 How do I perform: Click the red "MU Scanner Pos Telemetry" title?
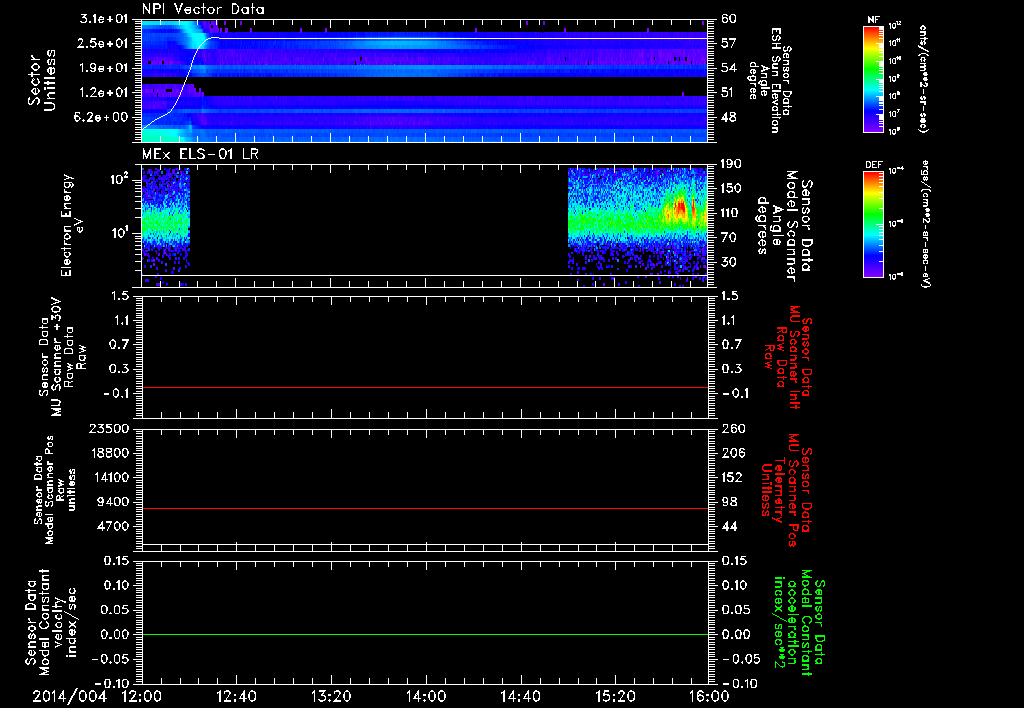tap(785, 490)
